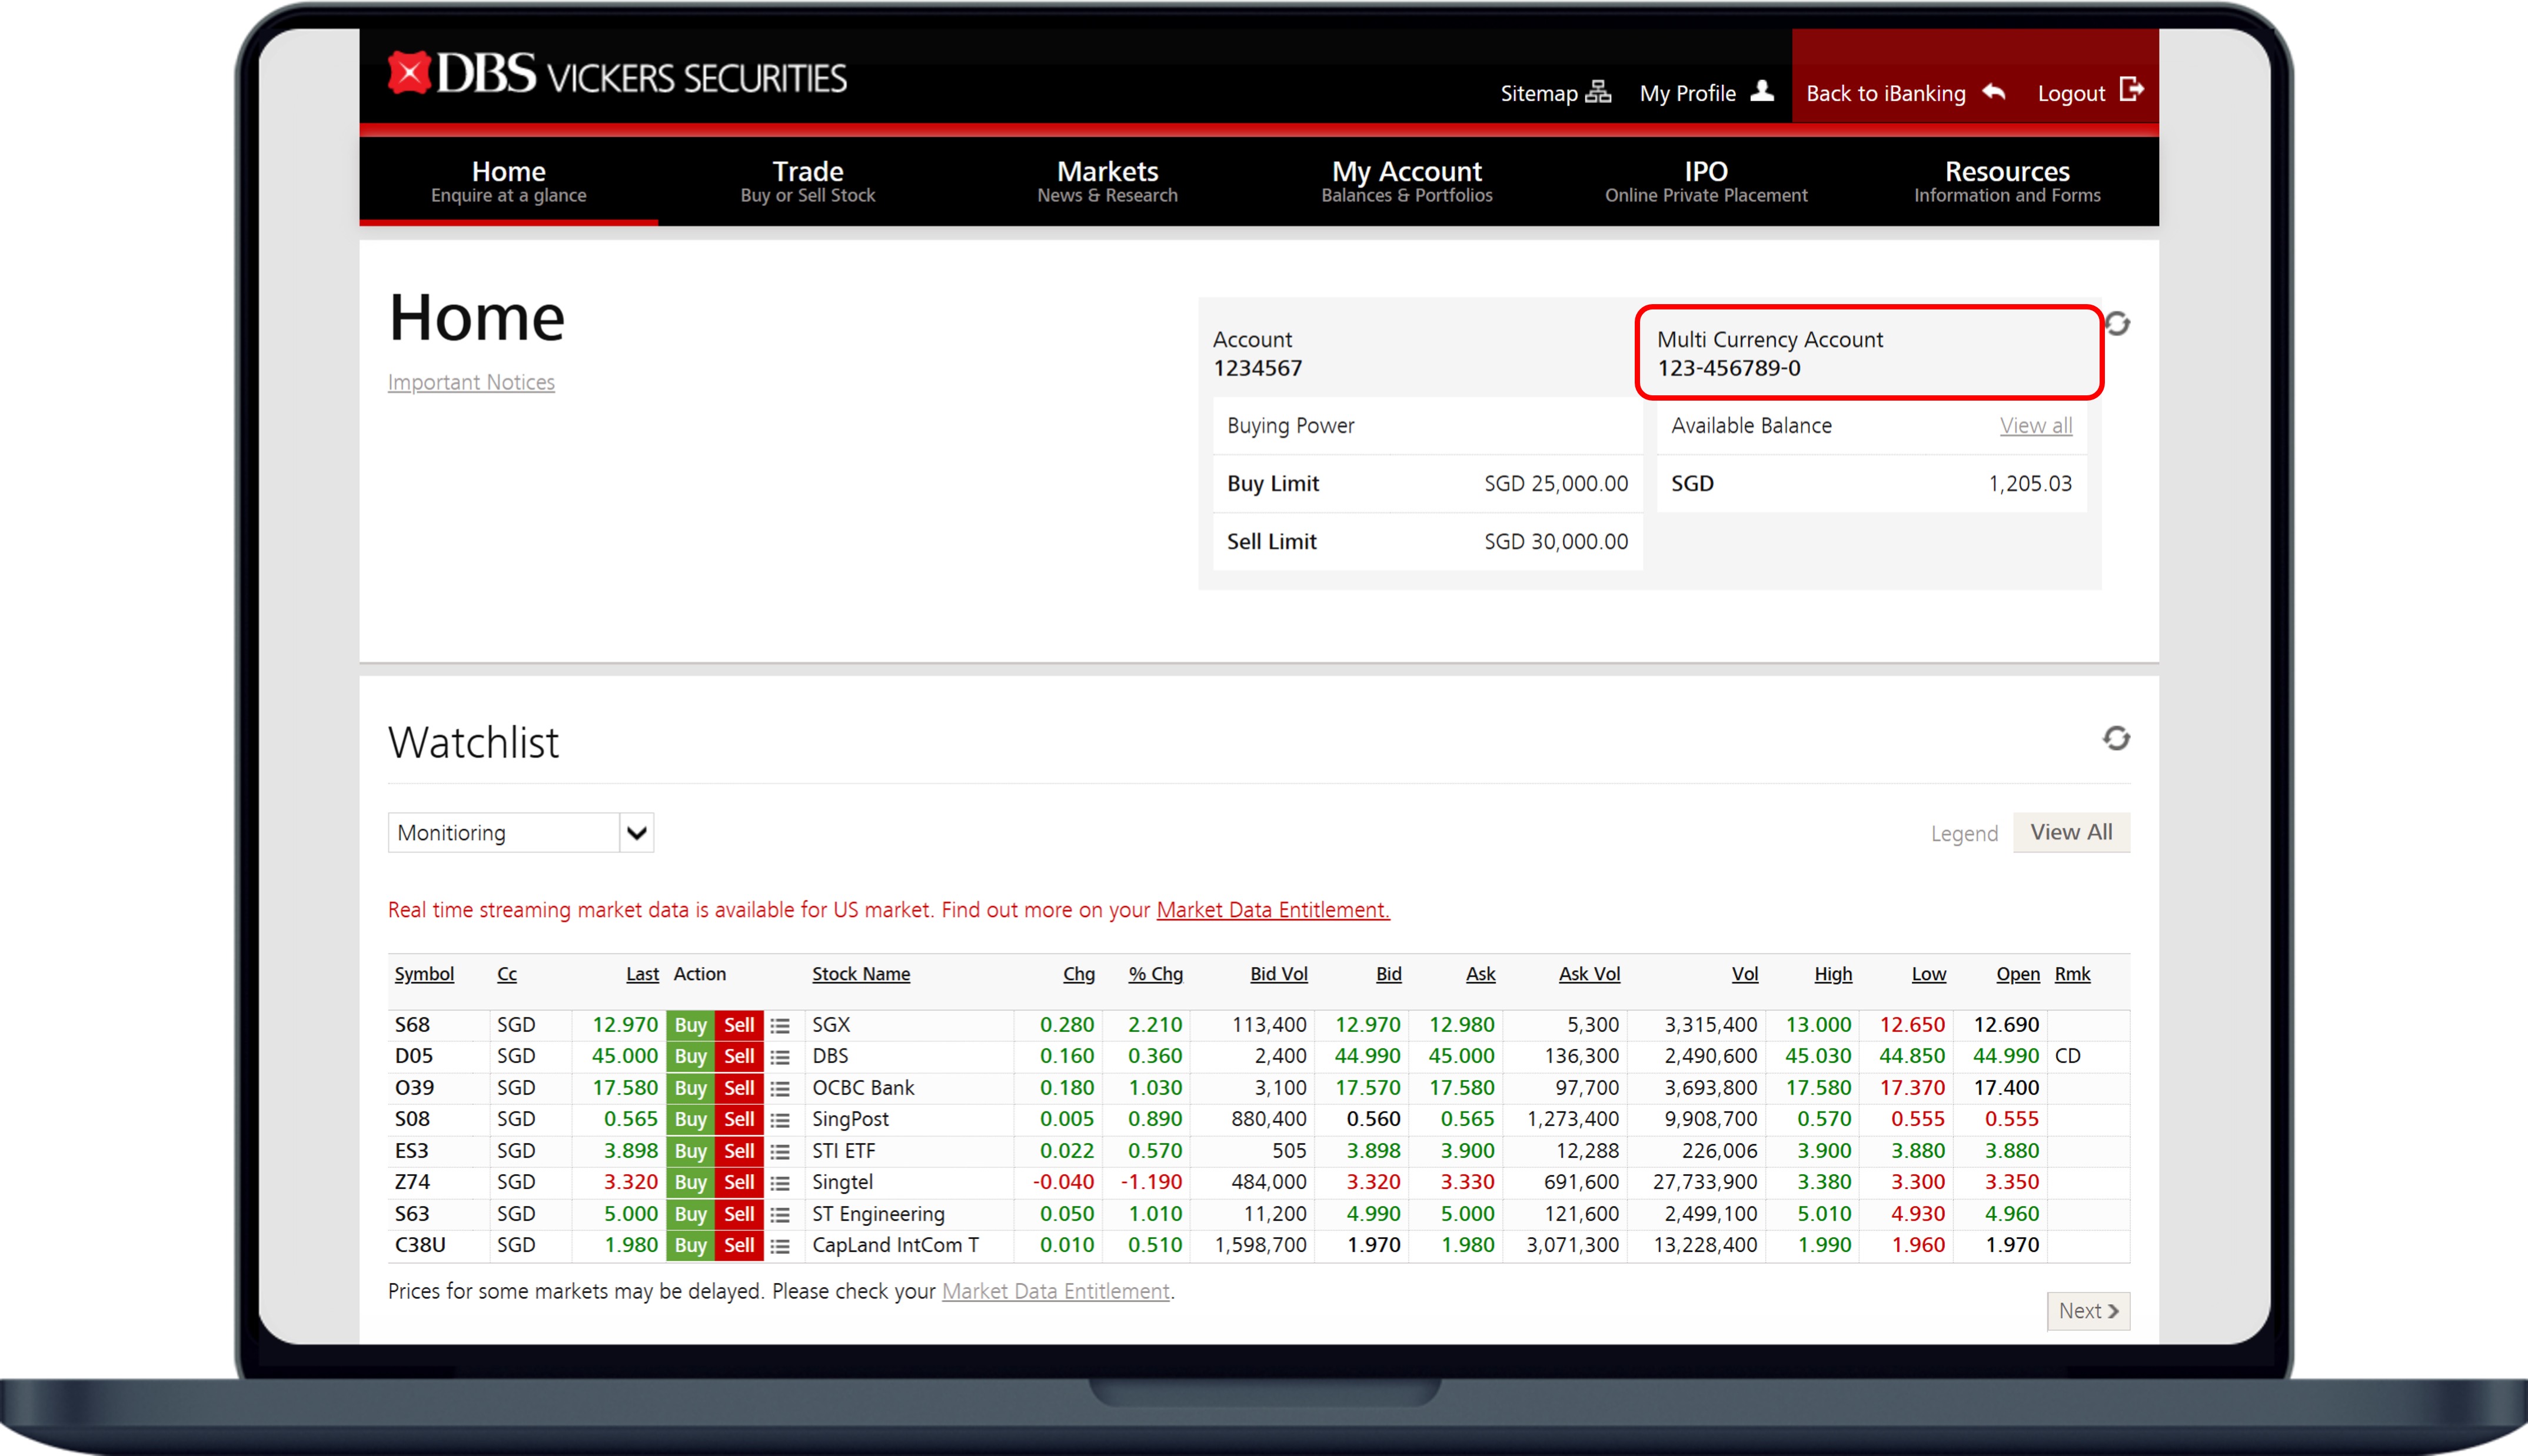The width and height of the screenshot is (2528, 1456).
Task: Click Account number 1234567
Action: point(1257,368)
